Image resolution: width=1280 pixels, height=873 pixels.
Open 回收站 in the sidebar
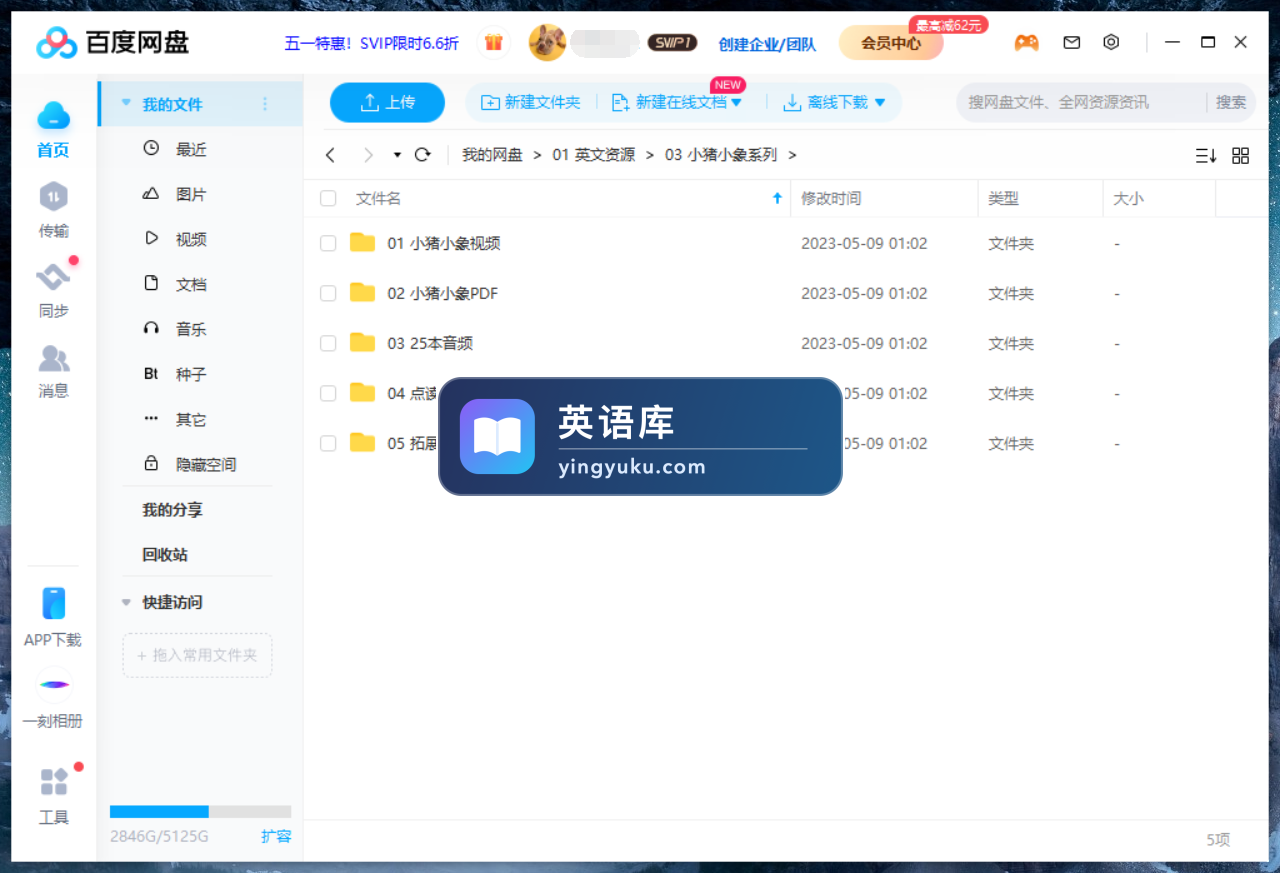[x=165, y=554]
